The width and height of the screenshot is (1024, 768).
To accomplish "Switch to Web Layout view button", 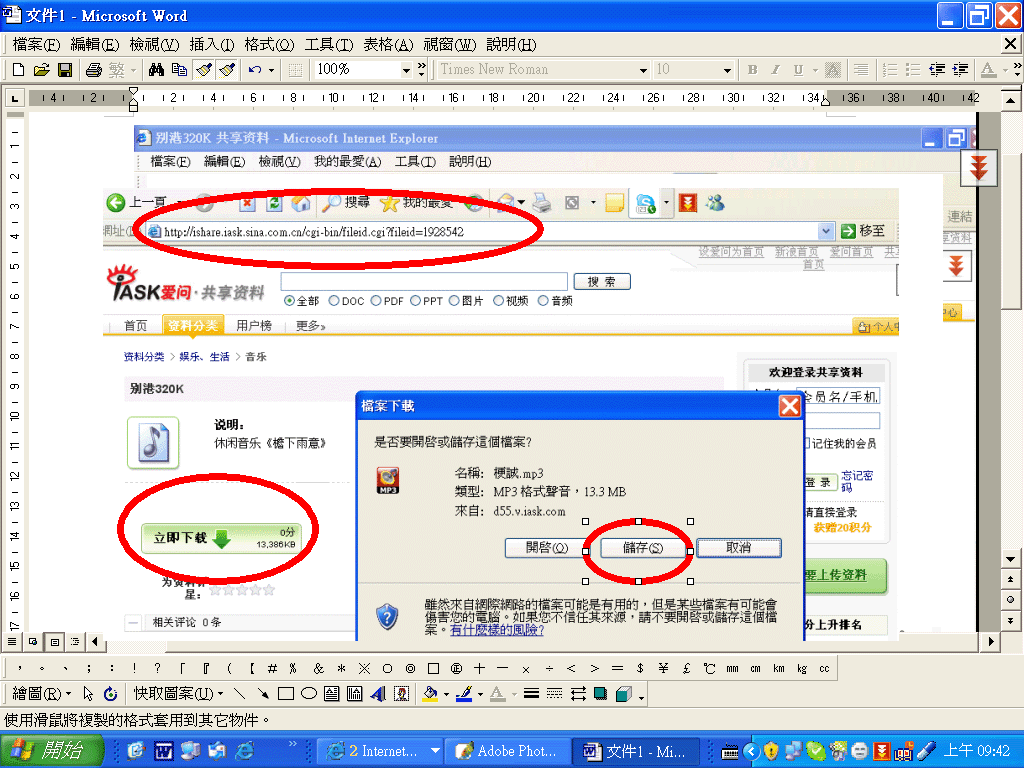I will (x=33, y=642).
